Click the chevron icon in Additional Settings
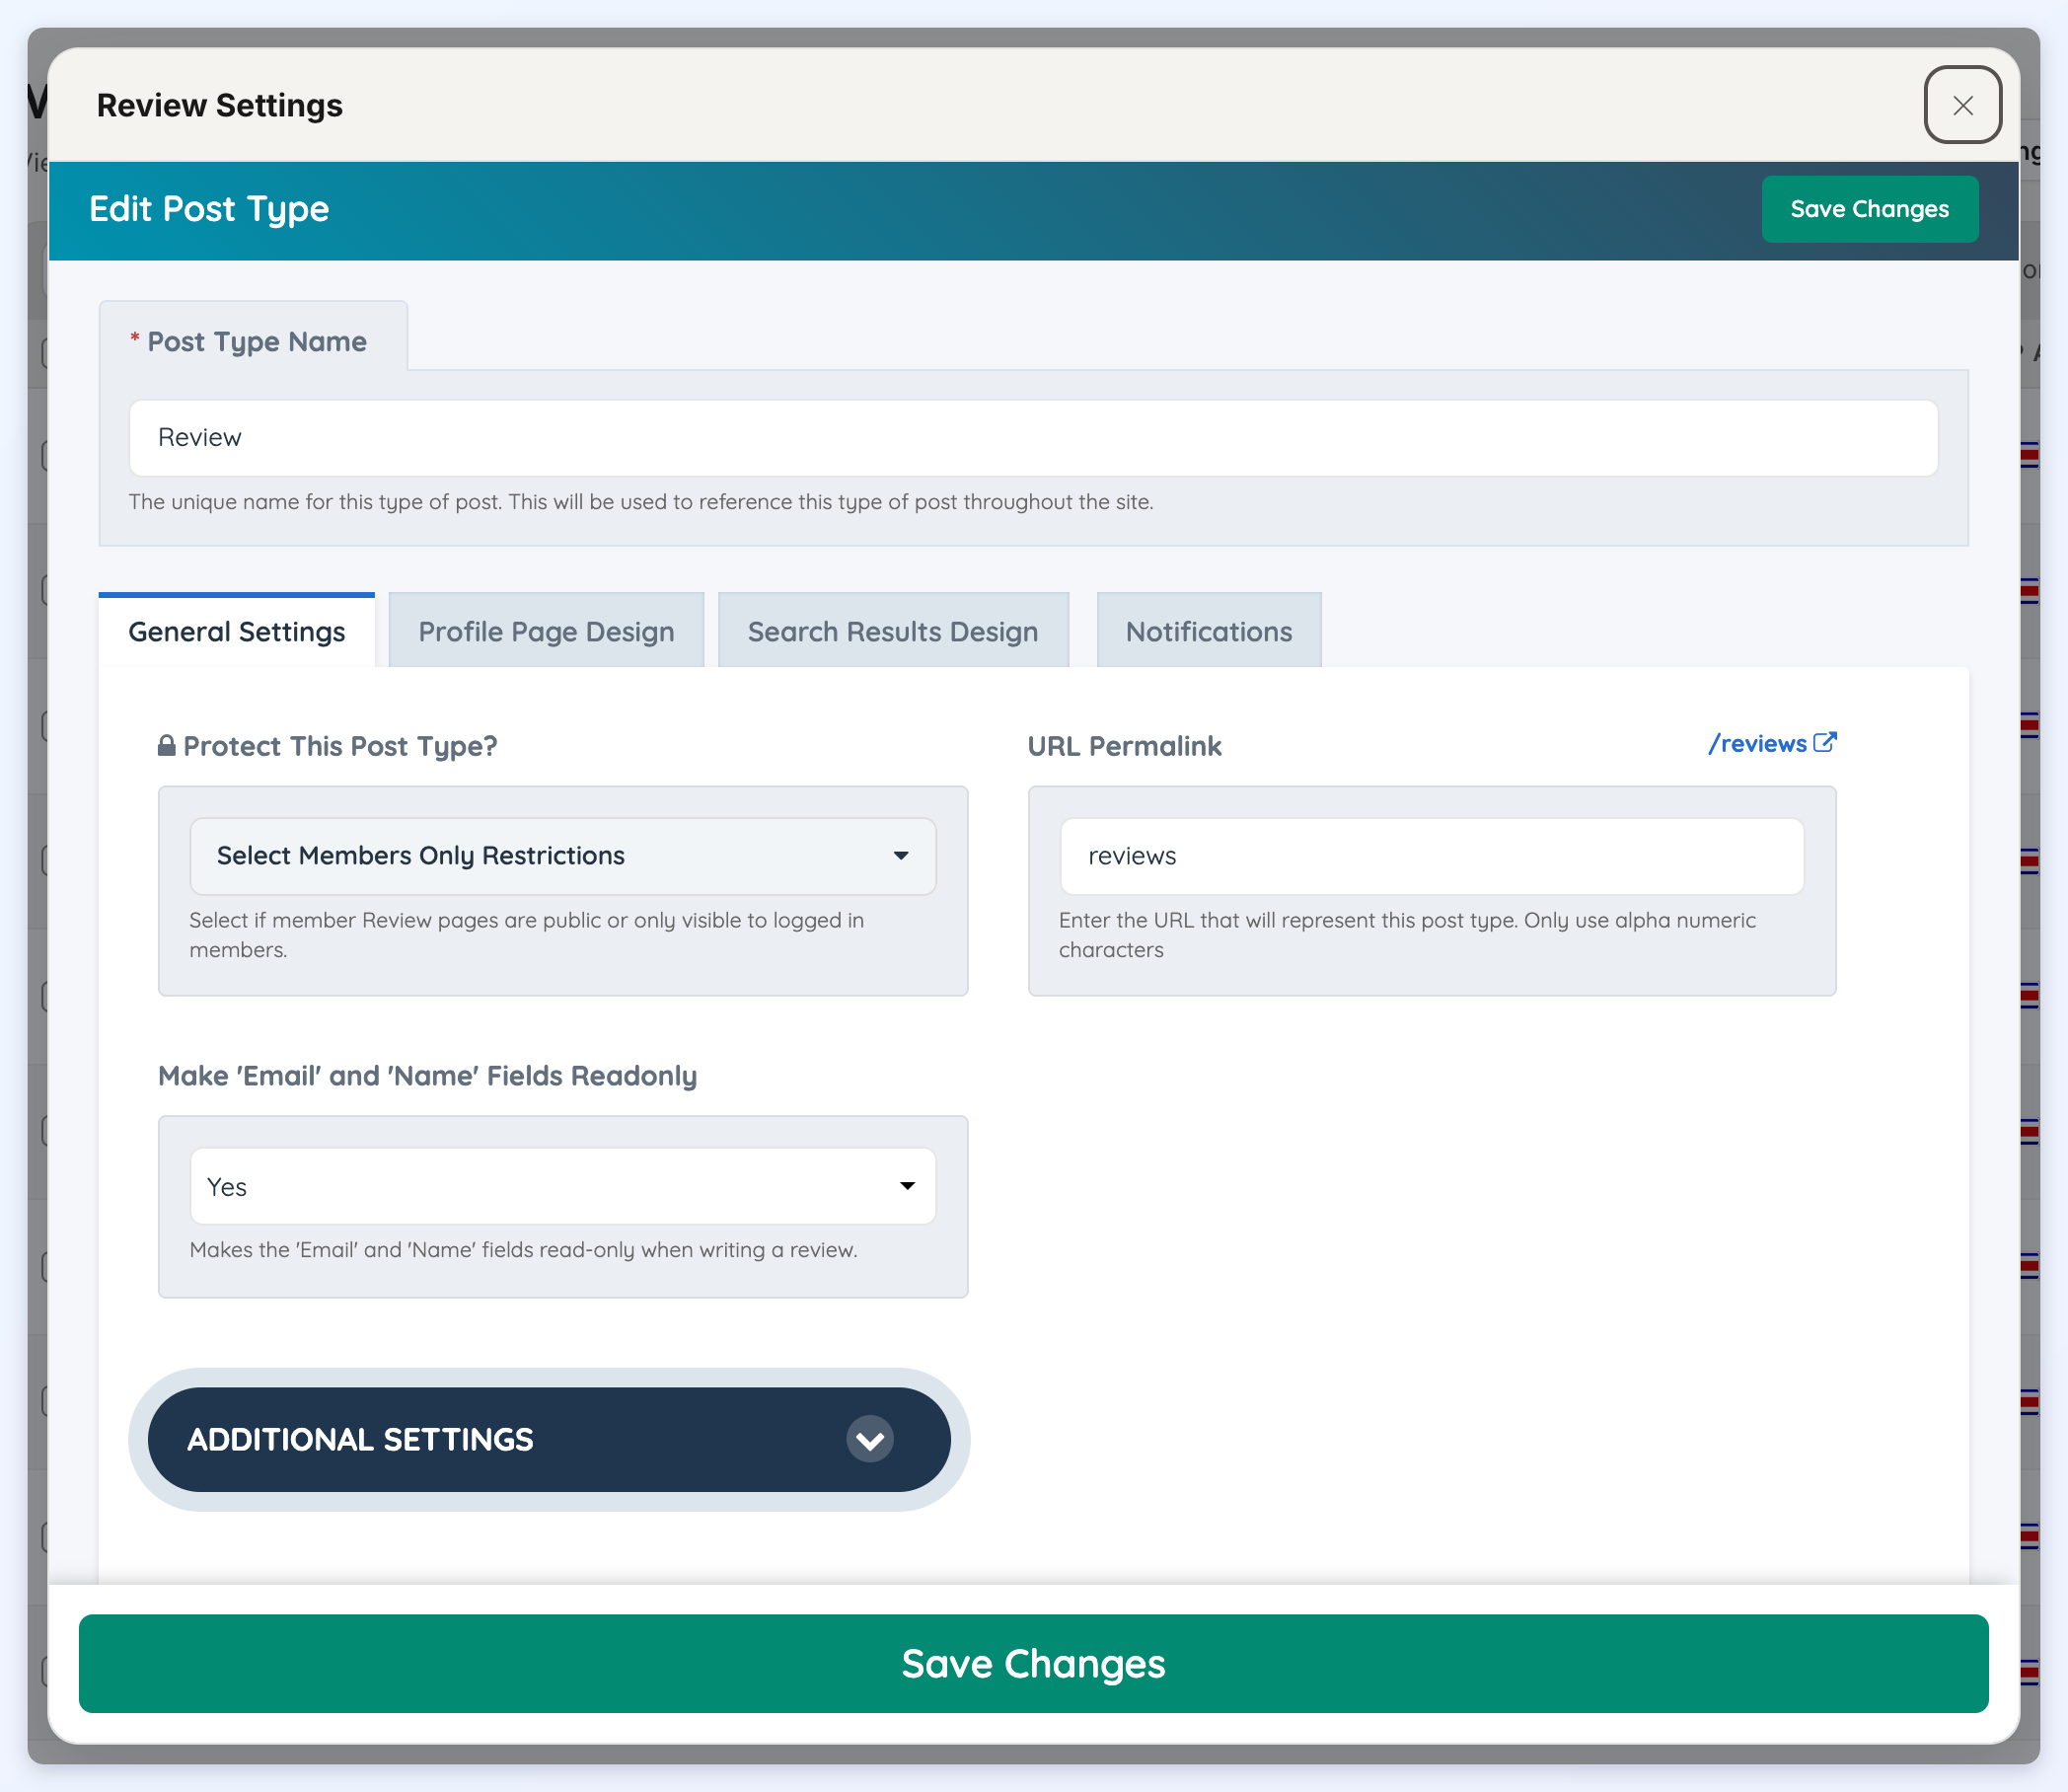 (870, 1439)
